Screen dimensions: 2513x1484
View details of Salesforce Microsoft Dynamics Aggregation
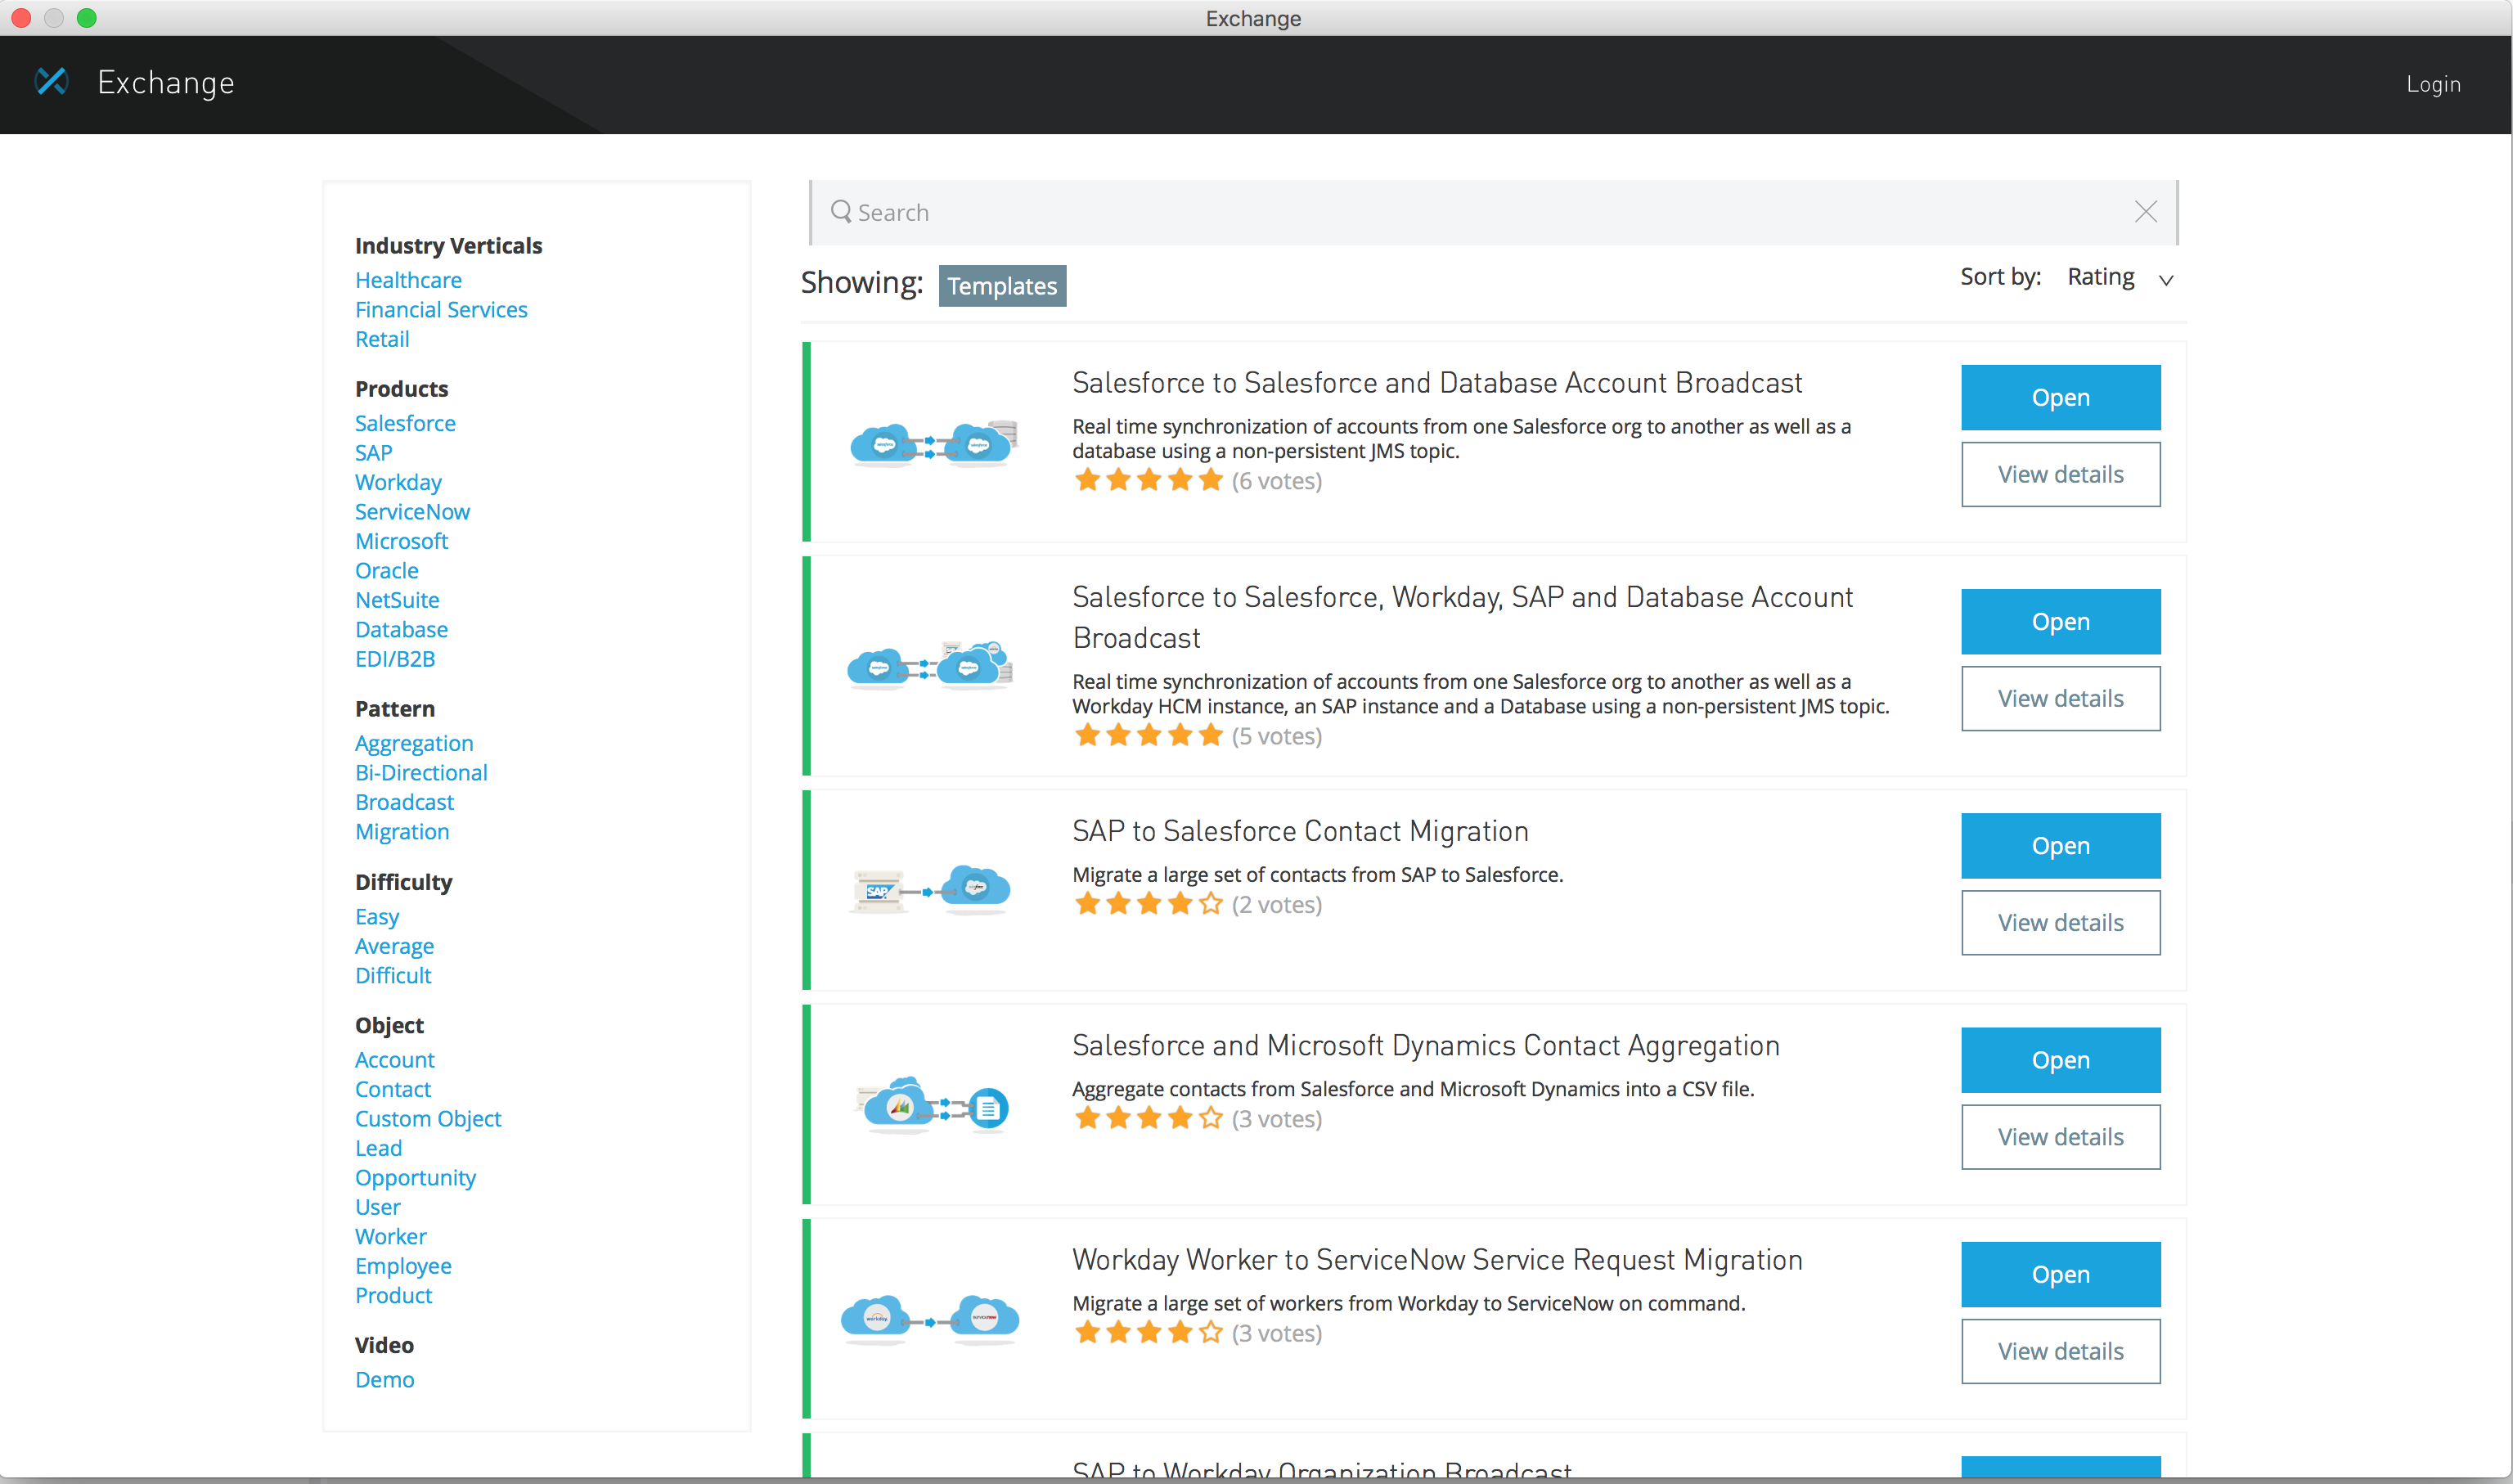(x=2059, y=1137)
